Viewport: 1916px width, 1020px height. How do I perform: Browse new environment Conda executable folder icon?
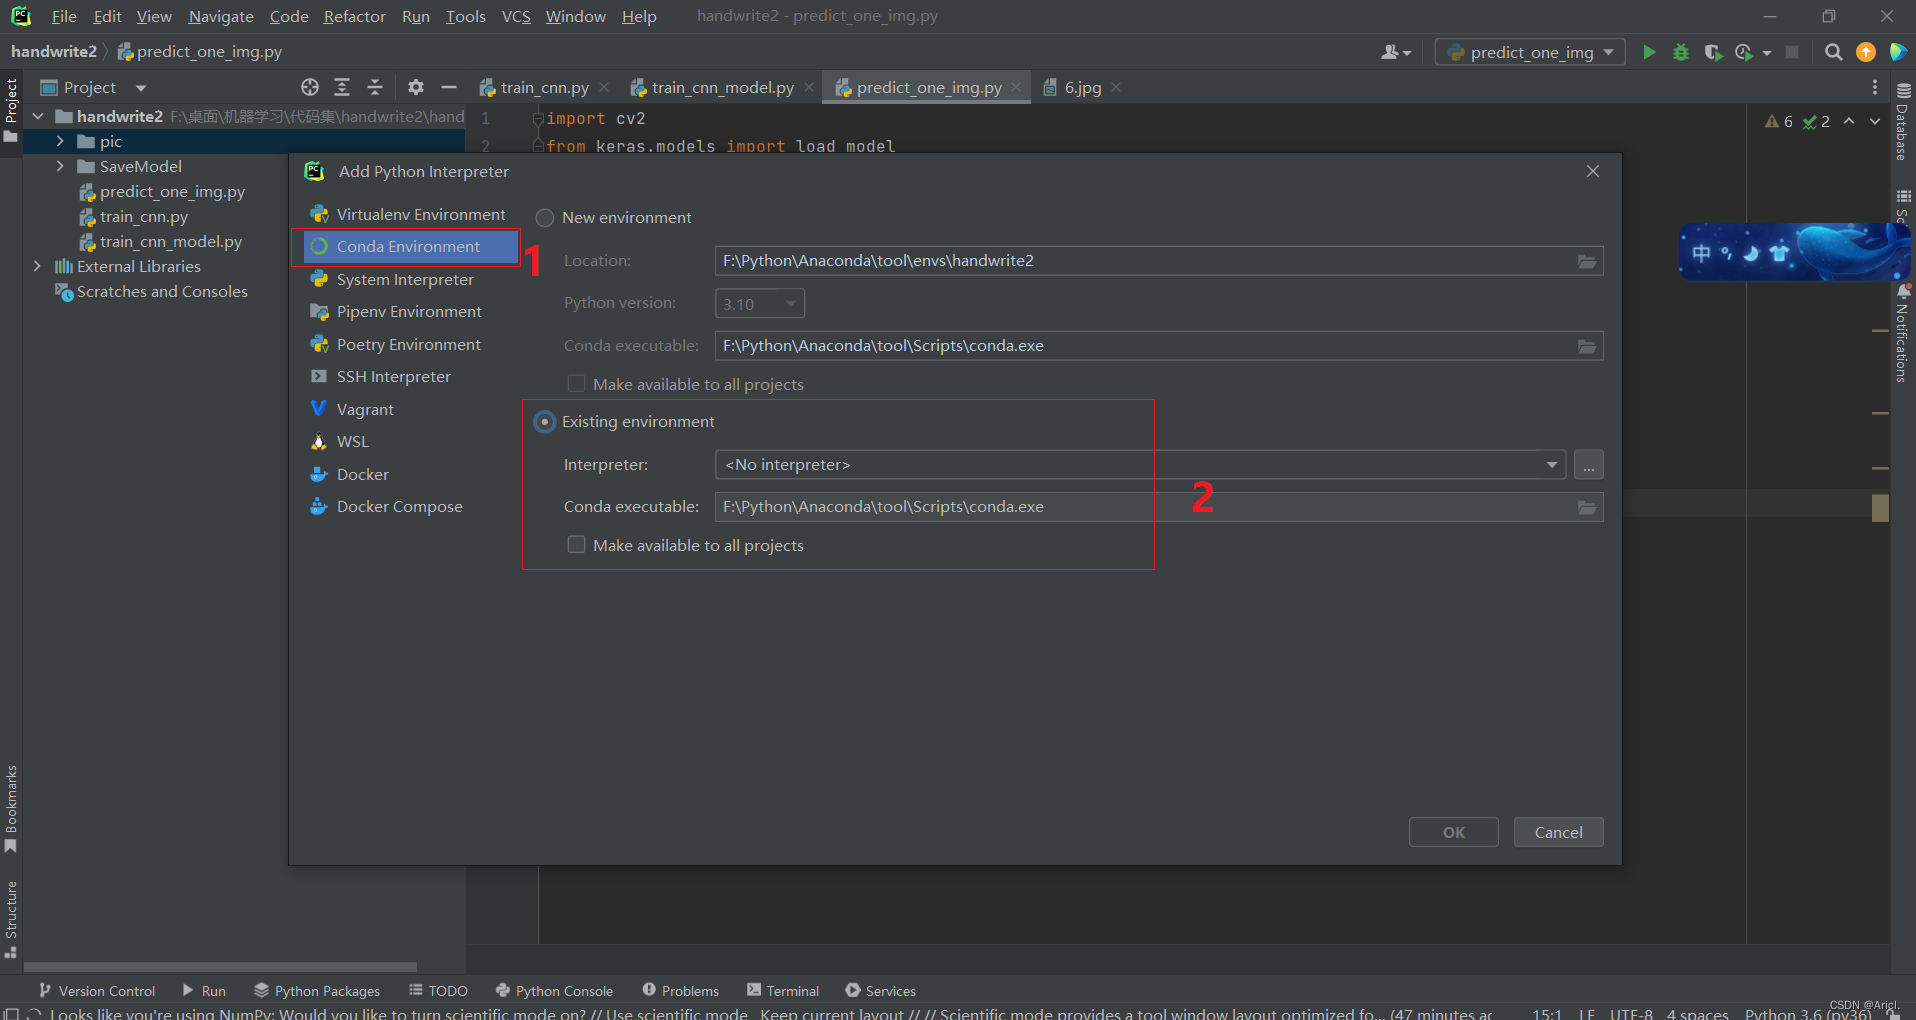(1587, 346)
